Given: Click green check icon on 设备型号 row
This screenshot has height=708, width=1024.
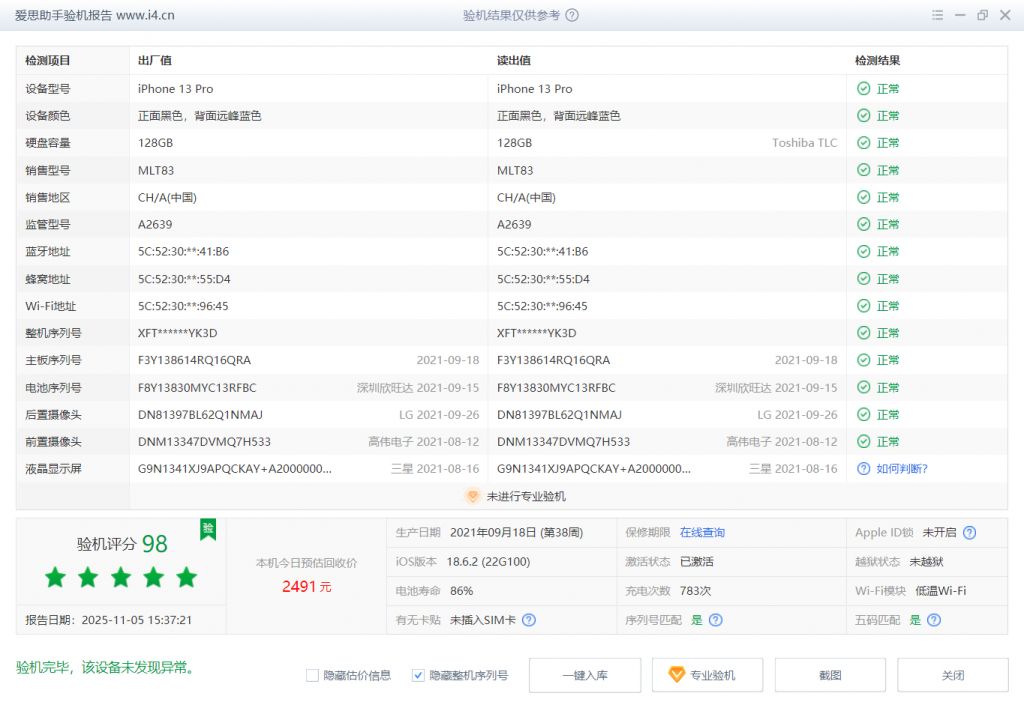Looking at the screenshot, I should (x=862, y=88).
